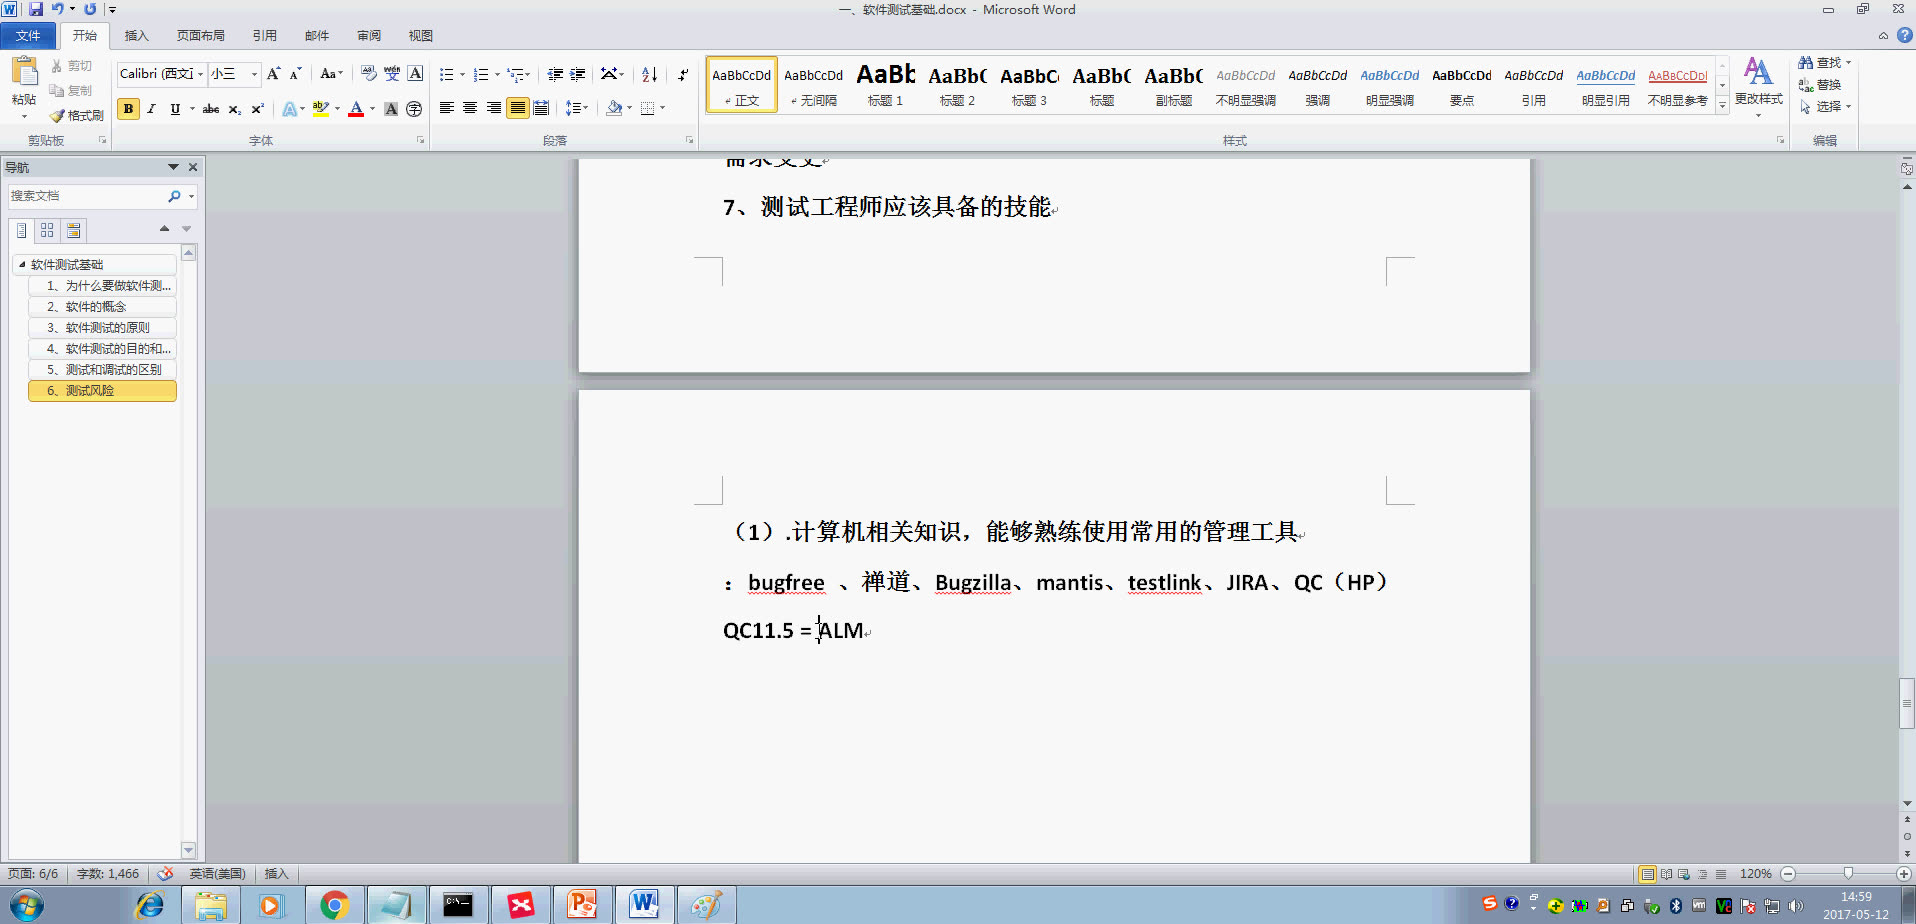1916x924 pixels.
Task: Center the paragraph text
Action: click(470, 108)
